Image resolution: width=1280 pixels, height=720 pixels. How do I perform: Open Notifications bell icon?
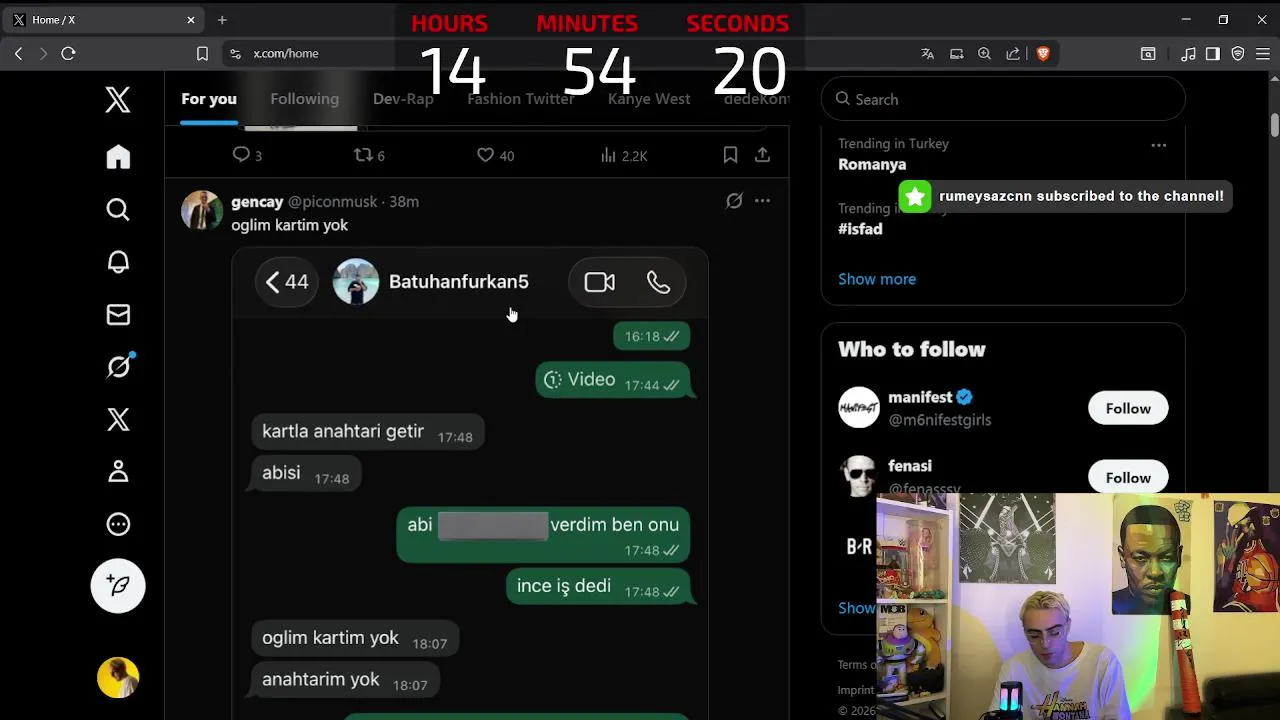tap(118, 262)
